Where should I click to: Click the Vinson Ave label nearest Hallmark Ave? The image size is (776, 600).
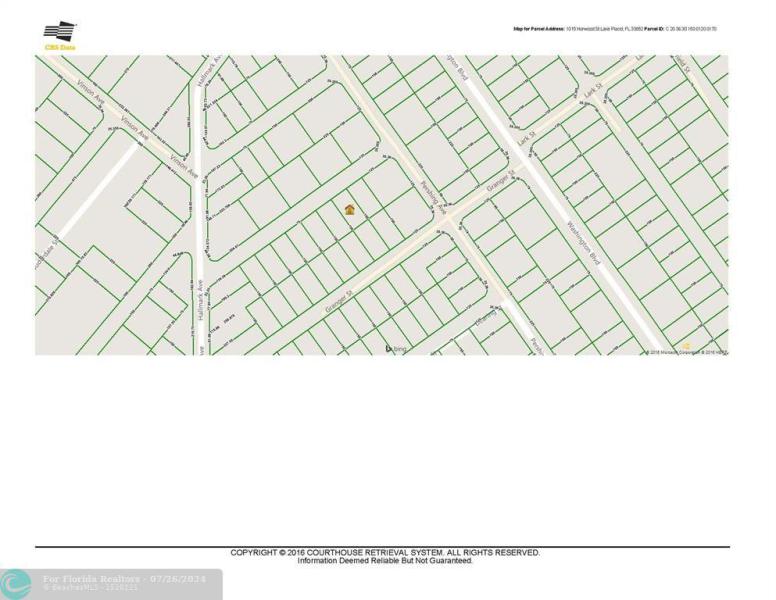183,166
